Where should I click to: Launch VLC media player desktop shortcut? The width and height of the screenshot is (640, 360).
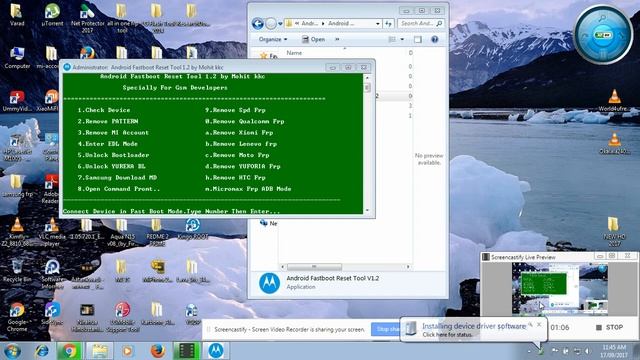(x=52, y=232)
